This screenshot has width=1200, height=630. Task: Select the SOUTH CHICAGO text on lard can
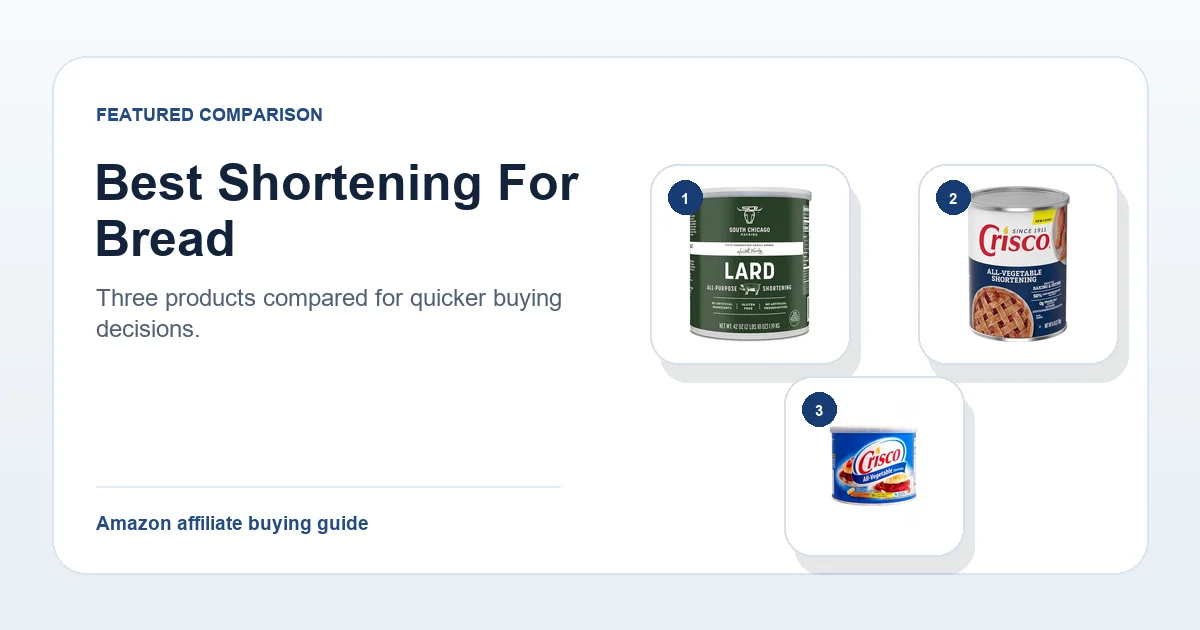tap(749, 228)
